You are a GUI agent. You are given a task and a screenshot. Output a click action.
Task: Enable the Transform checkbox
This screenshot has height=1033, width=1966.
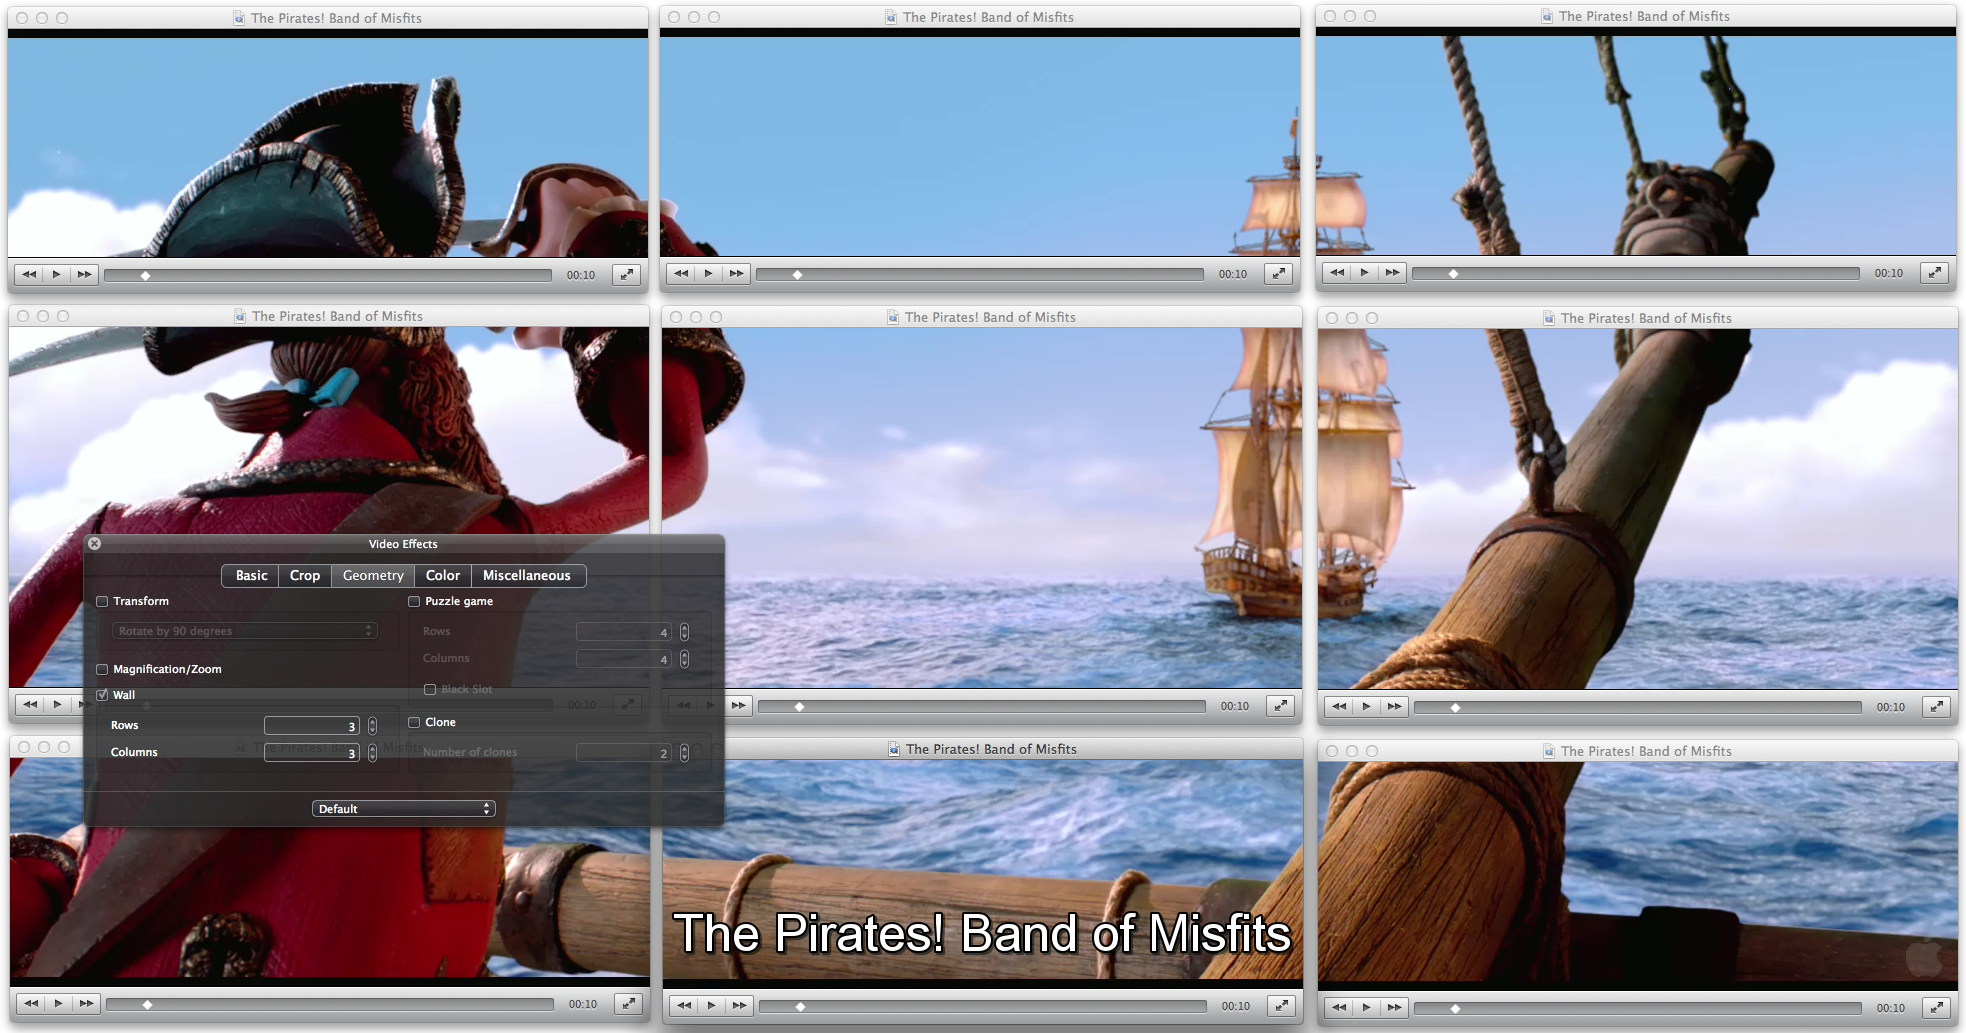[x=102, y=602]
